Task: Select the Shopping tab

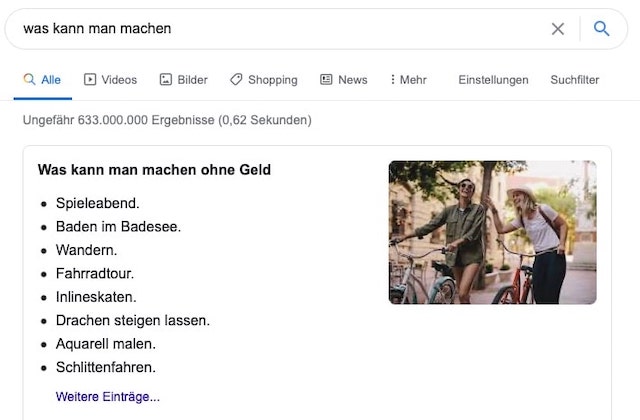Action: click(272, 80)
